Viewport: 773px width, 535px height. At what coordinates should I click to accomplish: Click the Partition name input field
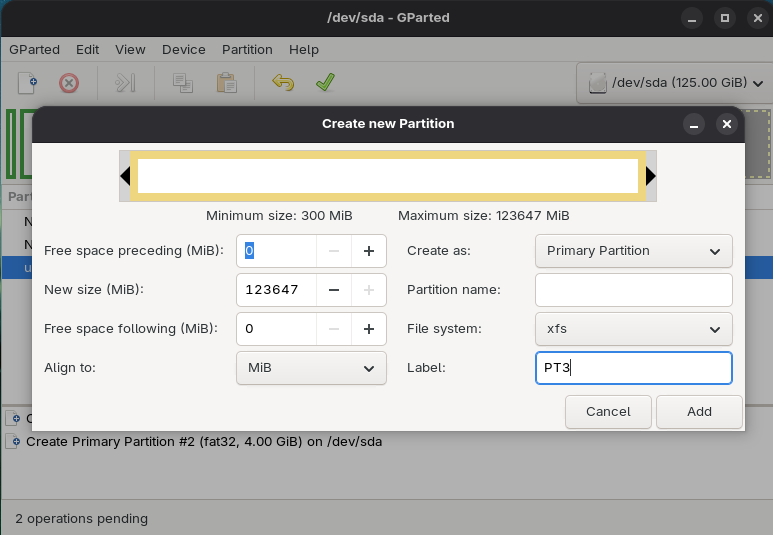633,290
